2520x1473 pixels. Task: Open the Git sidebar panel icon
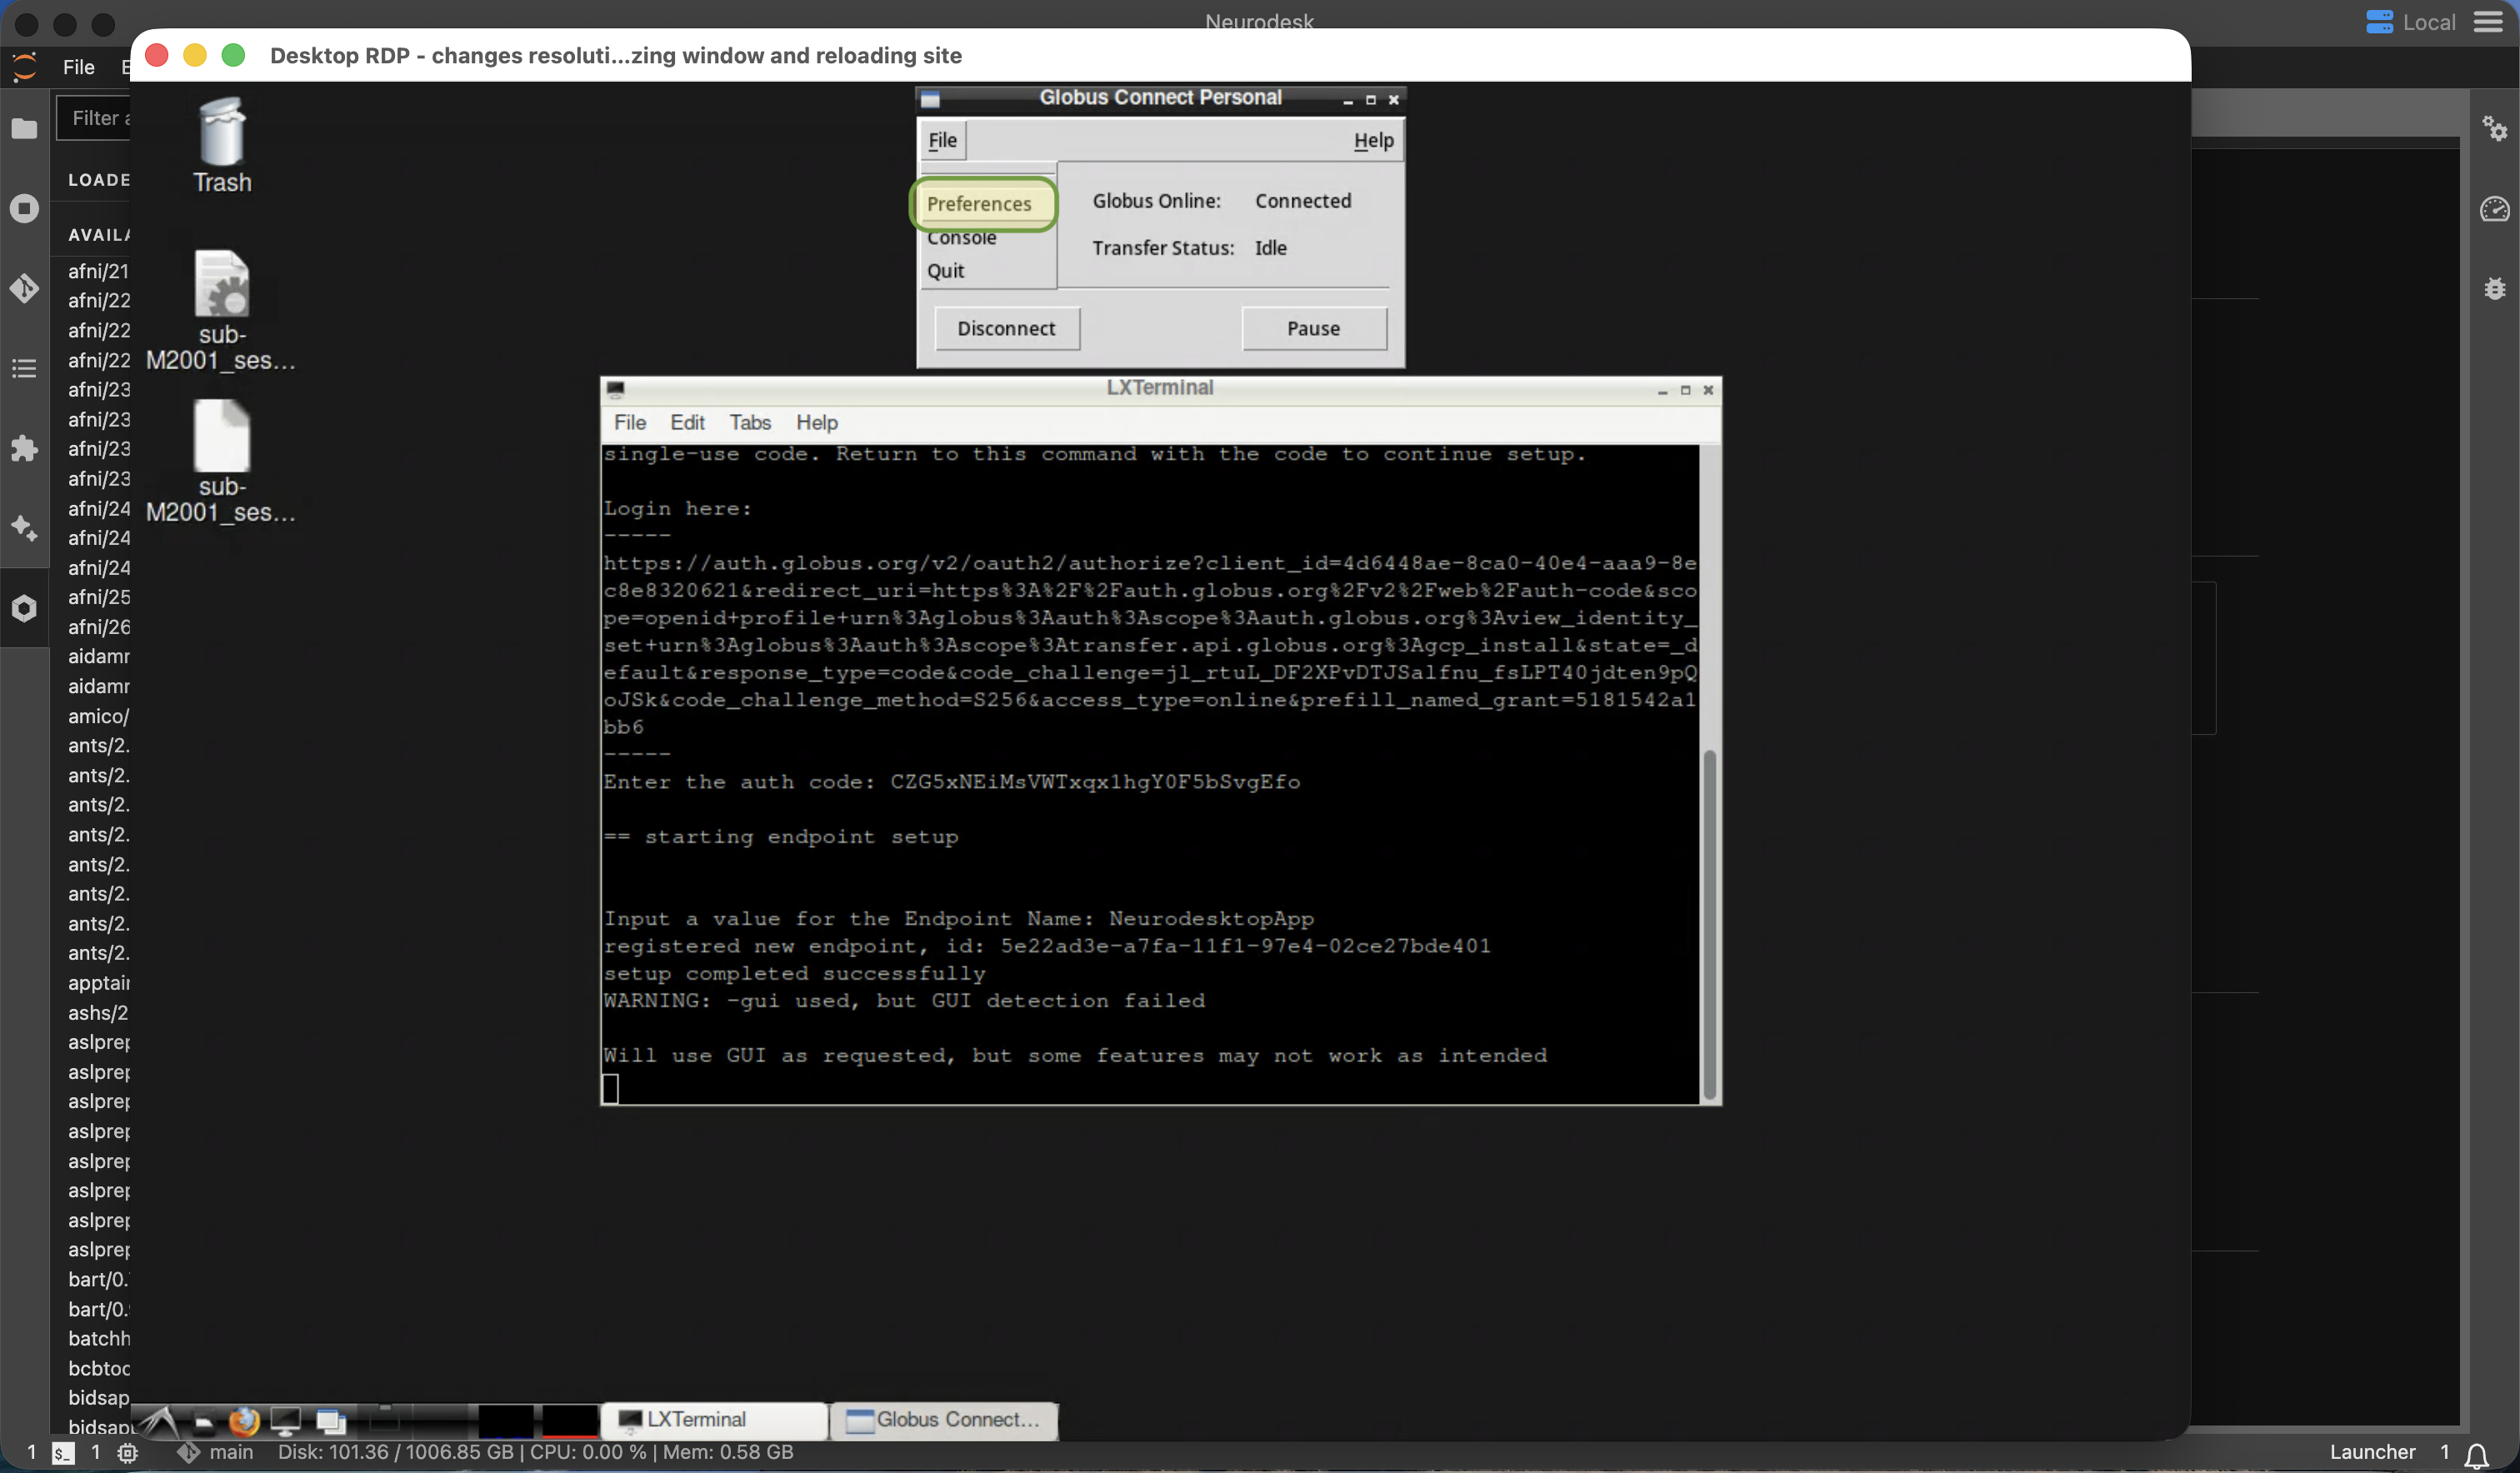(x=24, y=288)
